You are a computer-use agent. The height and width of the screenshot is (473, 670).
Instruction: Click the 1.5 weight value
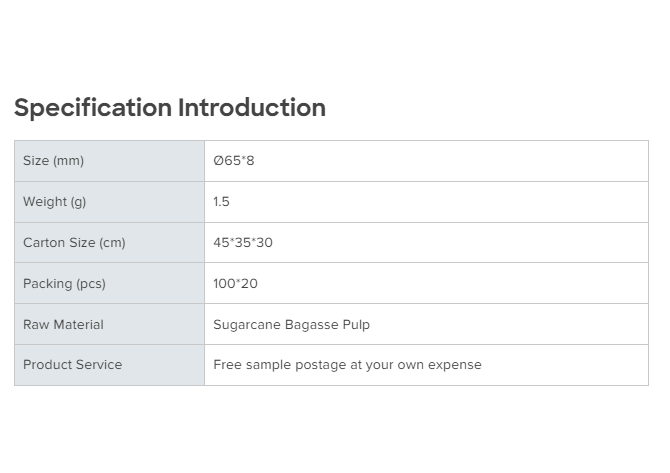click(x=222, y=202)
